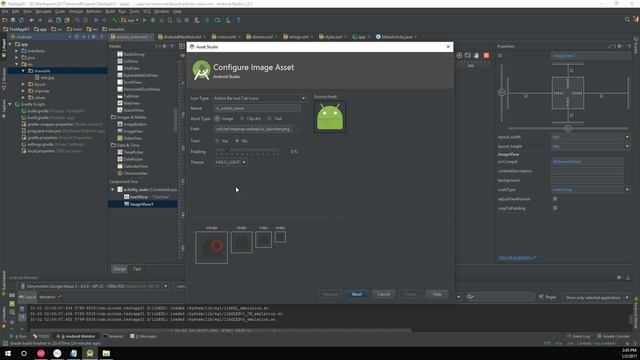
Task: Select ImageView in the component tree
Action: click(141, 204)
